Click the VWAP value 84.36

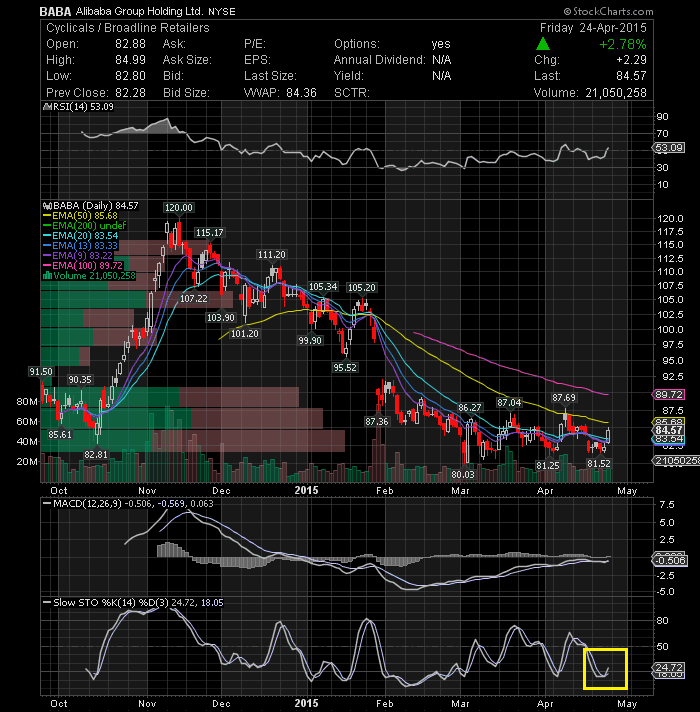pos(301,93)
